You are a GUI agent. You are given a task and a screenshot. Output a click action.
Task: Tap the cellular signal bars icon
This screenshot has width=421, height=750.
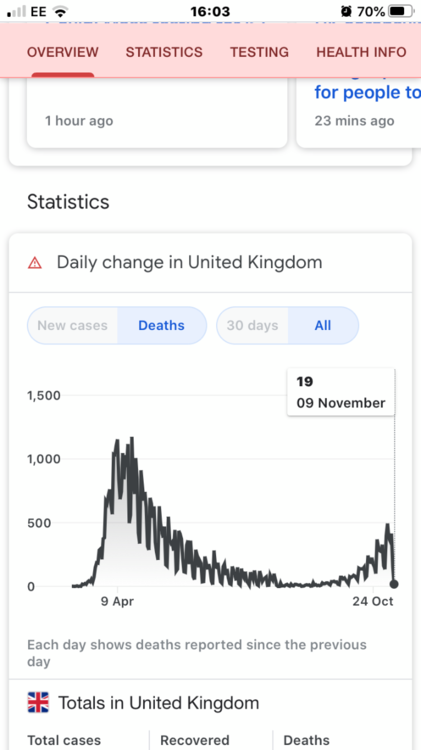(17, 11)
